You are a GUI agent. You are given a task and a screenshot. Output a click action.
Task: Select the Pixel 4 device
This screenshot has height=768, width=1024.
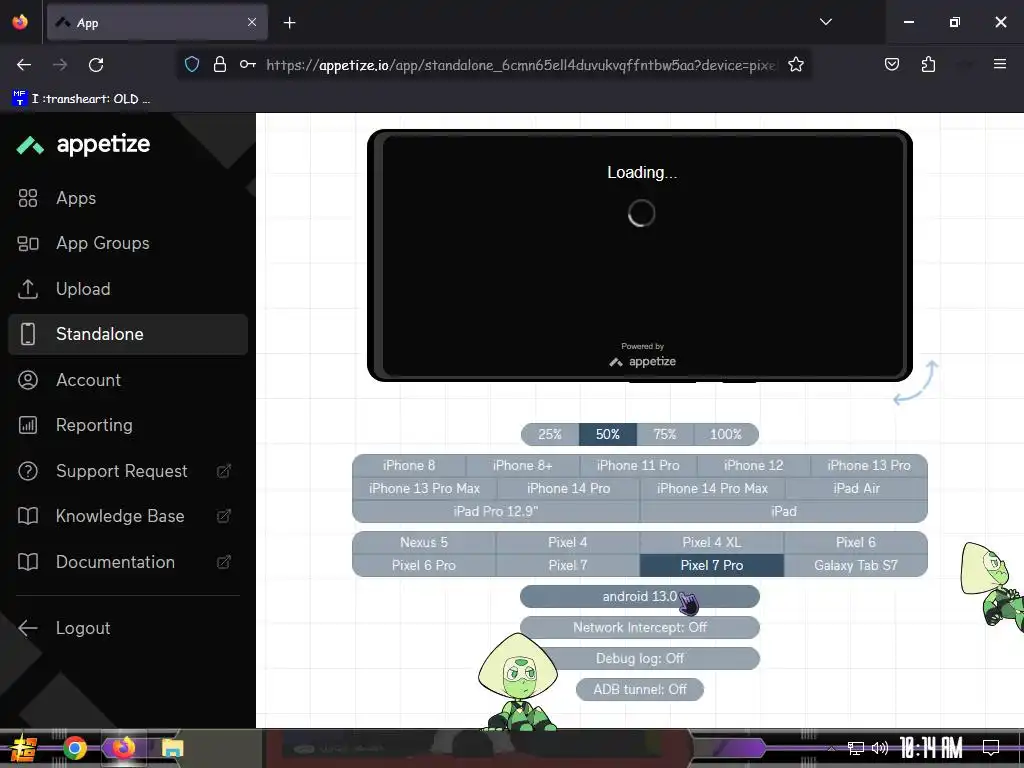pyautogui.click(x=568, y=543)
